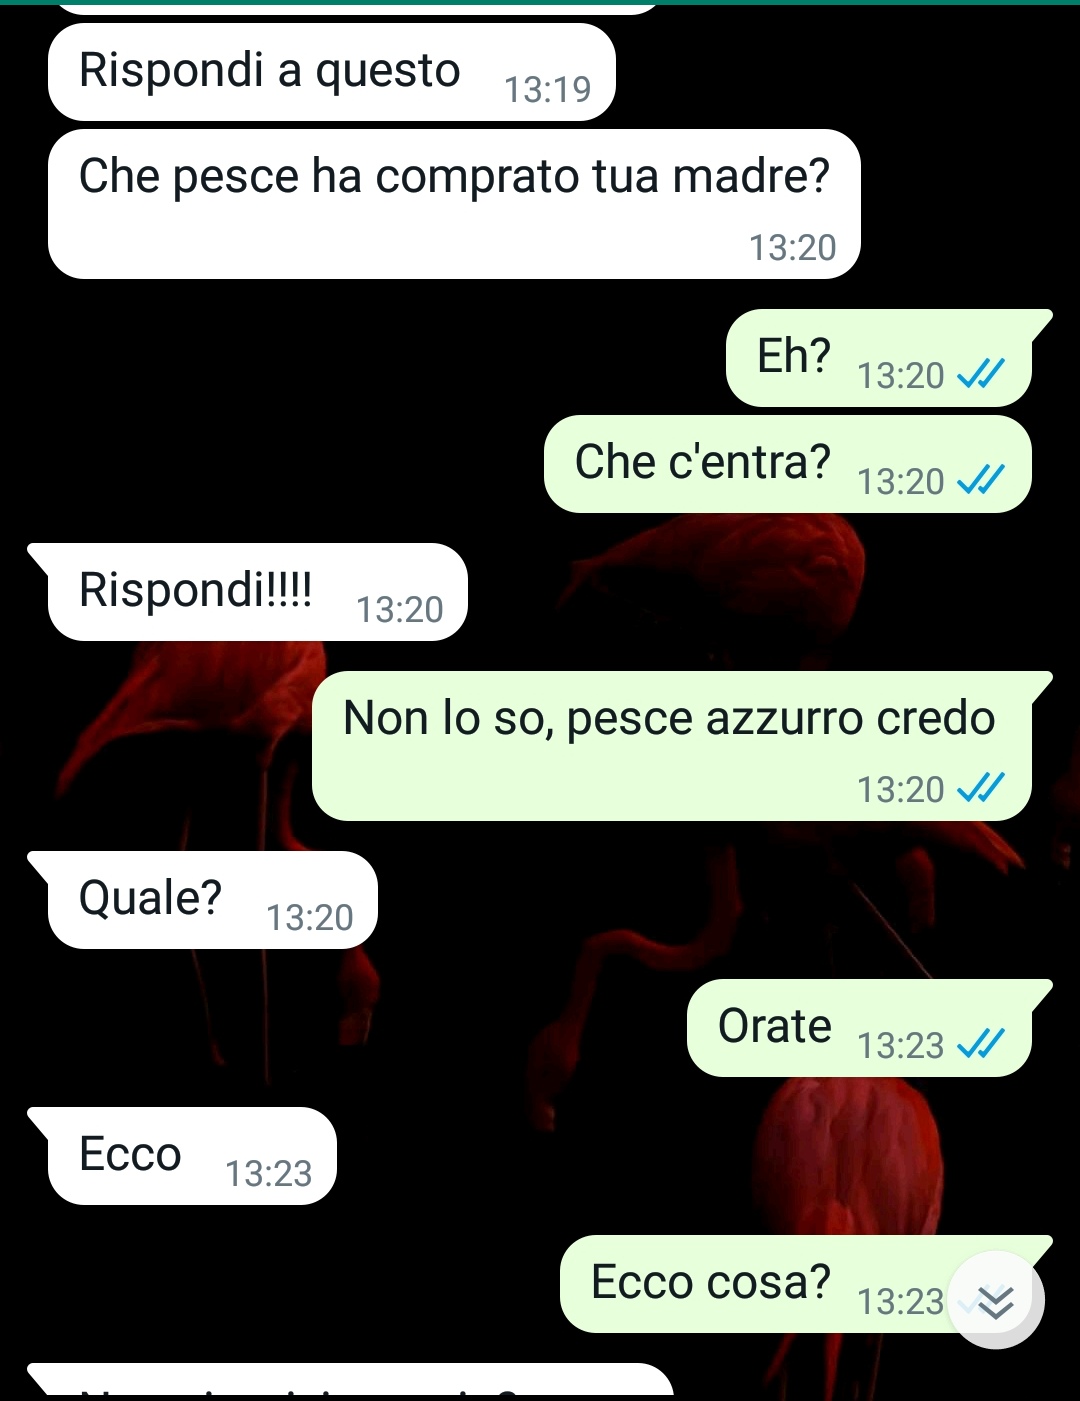Tap the scroll-to-bottom double chevron button
The height and width of the screenshot is (1401, 1080).
(995, 1300)
